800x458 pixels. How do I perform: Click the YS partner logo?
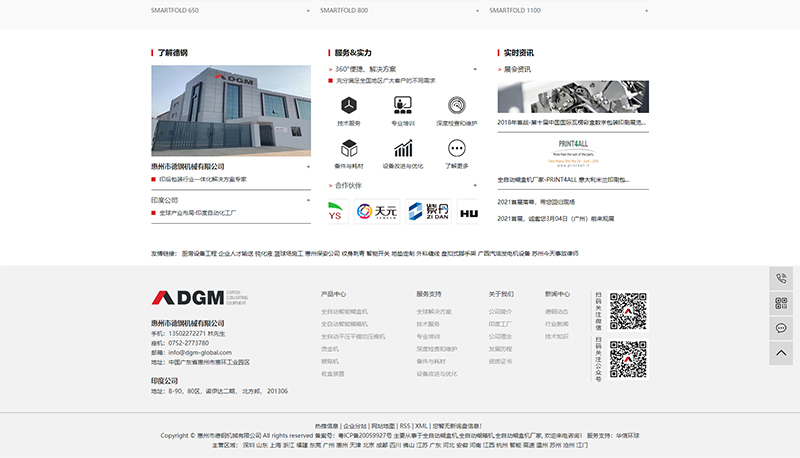pyautogui.click(x=337, y=211)
